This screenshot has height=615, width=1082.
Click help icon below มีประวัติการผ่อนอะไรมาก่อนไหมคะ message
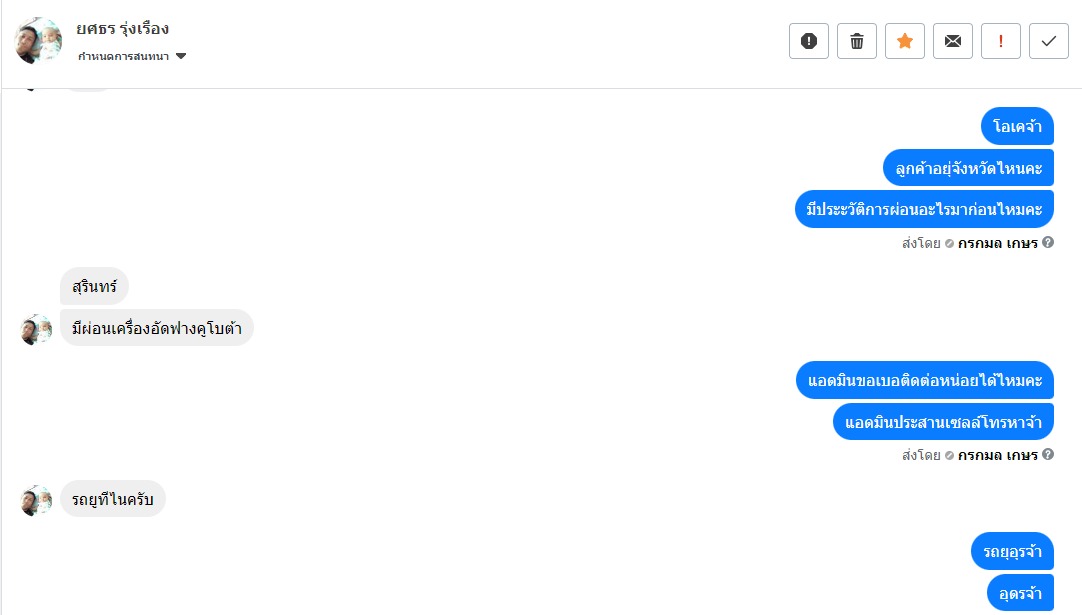point(1048,242)
